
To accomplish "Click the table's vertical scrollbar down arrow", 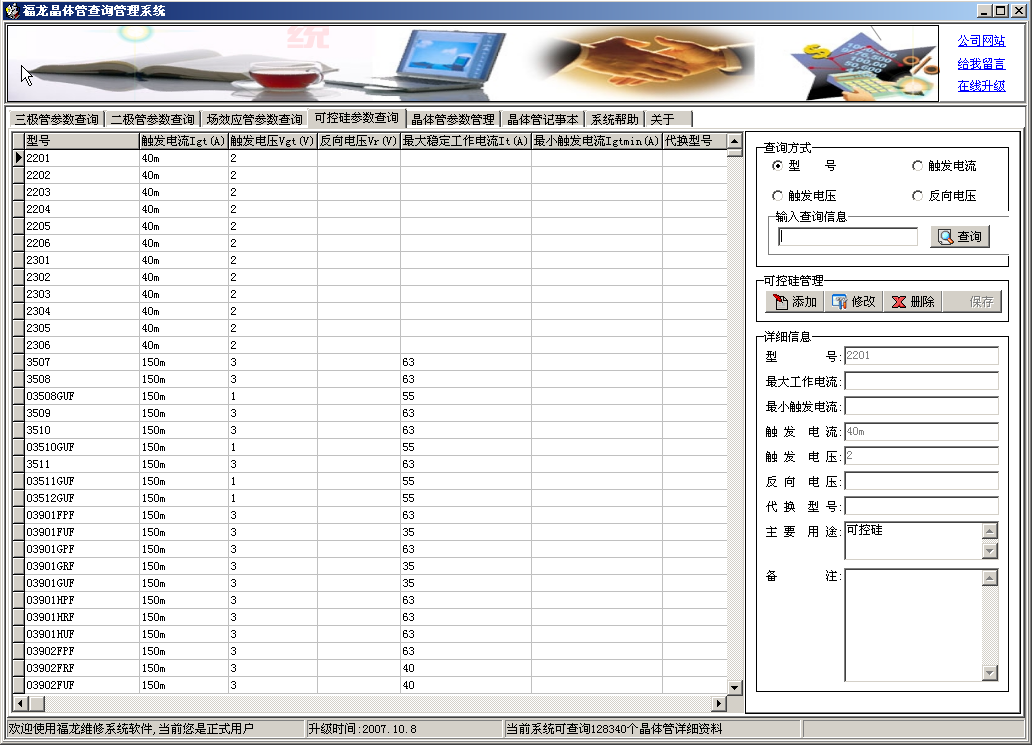I will [x=735, y=687].
